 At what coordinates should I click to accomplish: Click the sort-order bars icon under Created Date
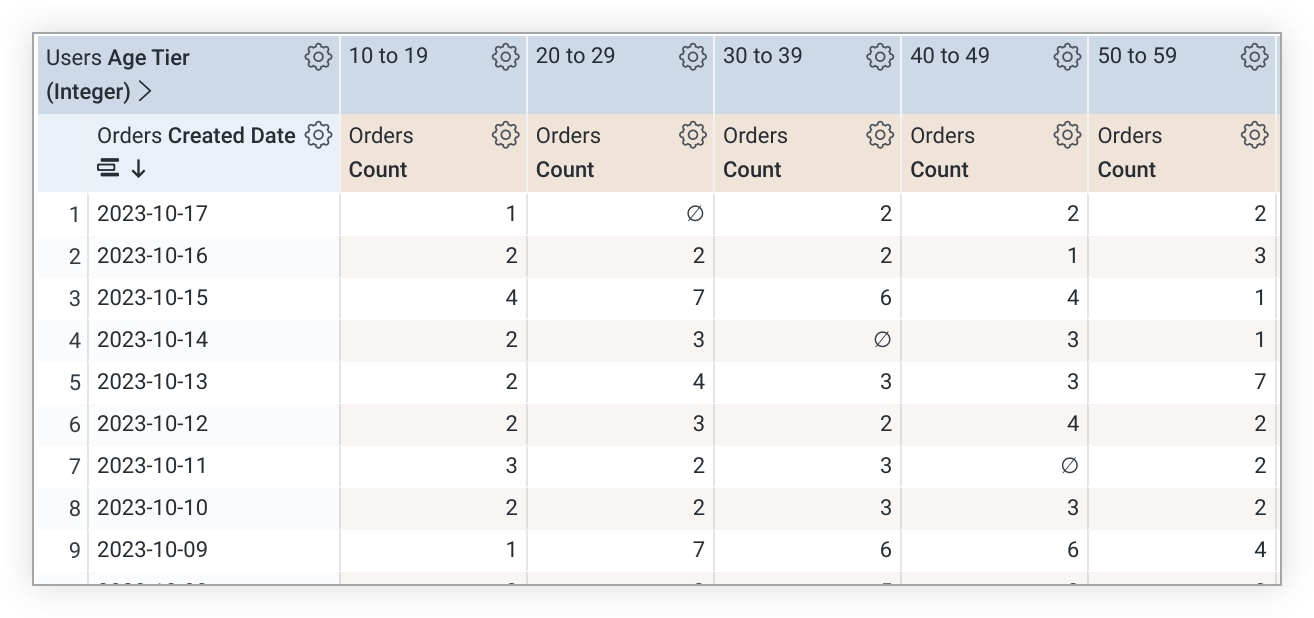point(108,168)
